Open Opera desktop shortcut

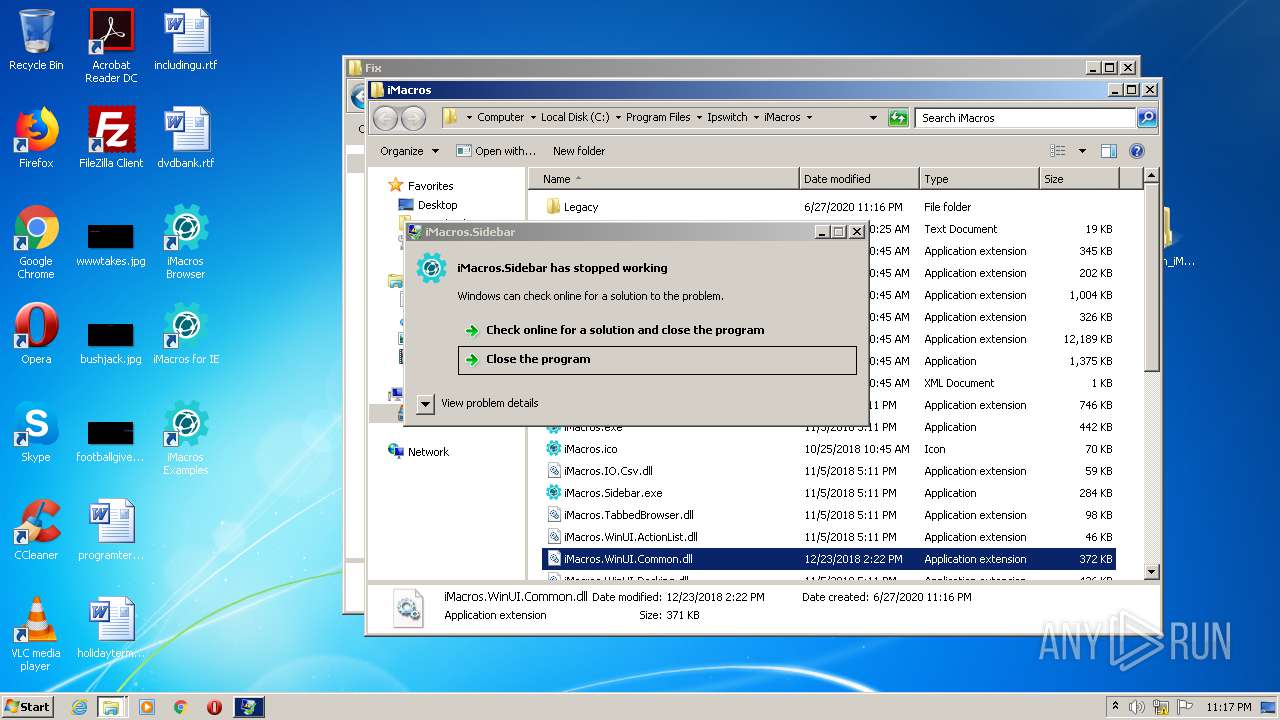click(36, 334)
